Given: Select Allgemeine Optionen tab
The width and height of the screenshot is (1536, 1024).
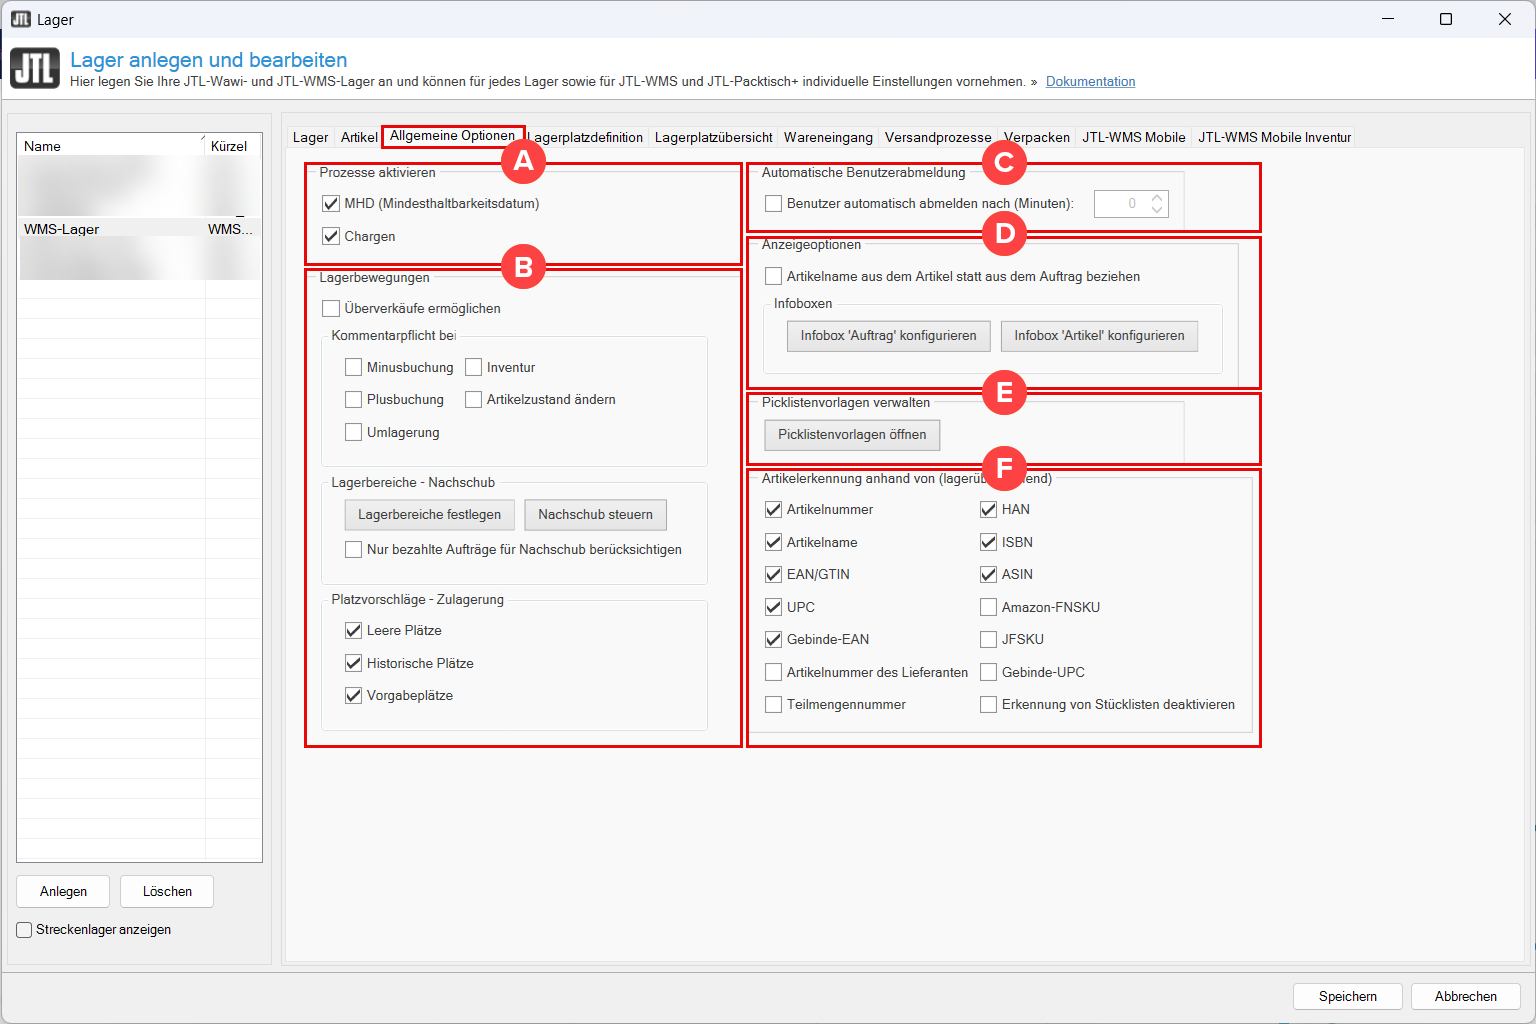Looking at the screenshot, I should [452, 136].
